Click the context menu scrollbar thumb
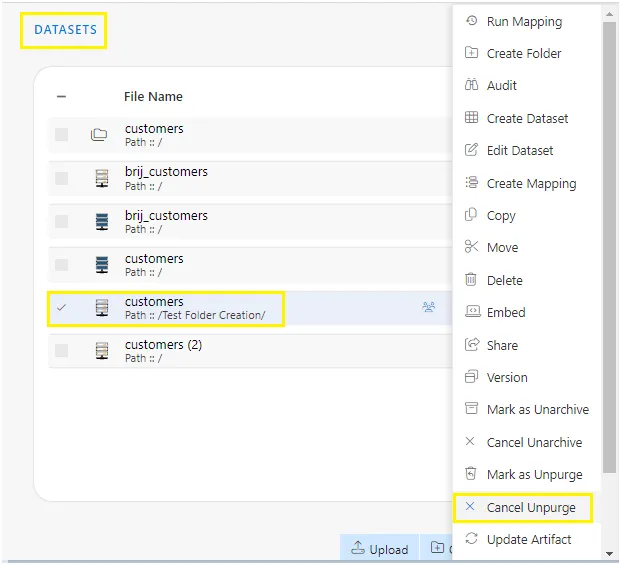Image resolution: width=621 pixels, height=565 pixels. pos(610,247)
